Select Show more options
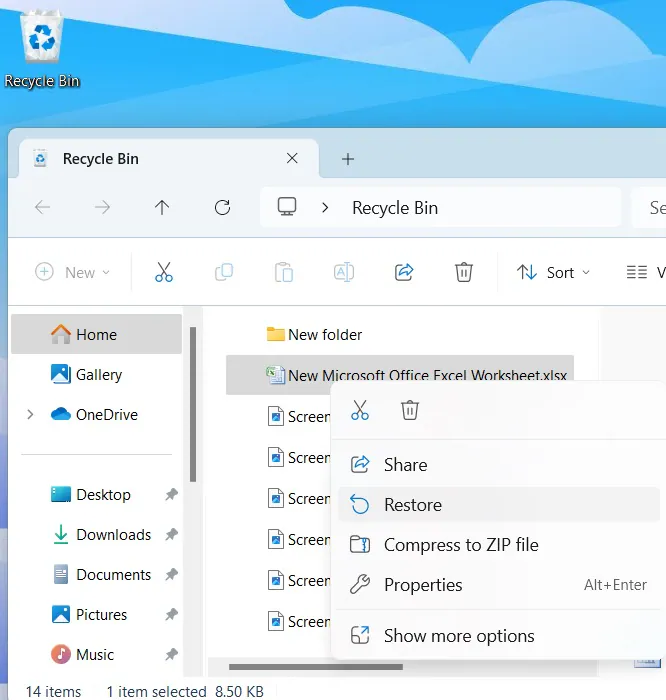Viewport: 666px width, 700px height. (x=499, y=635)
